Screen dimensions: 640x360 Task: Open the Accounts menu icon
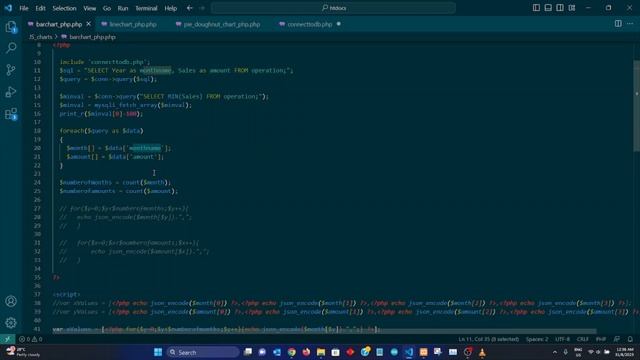tap(11, 301)
